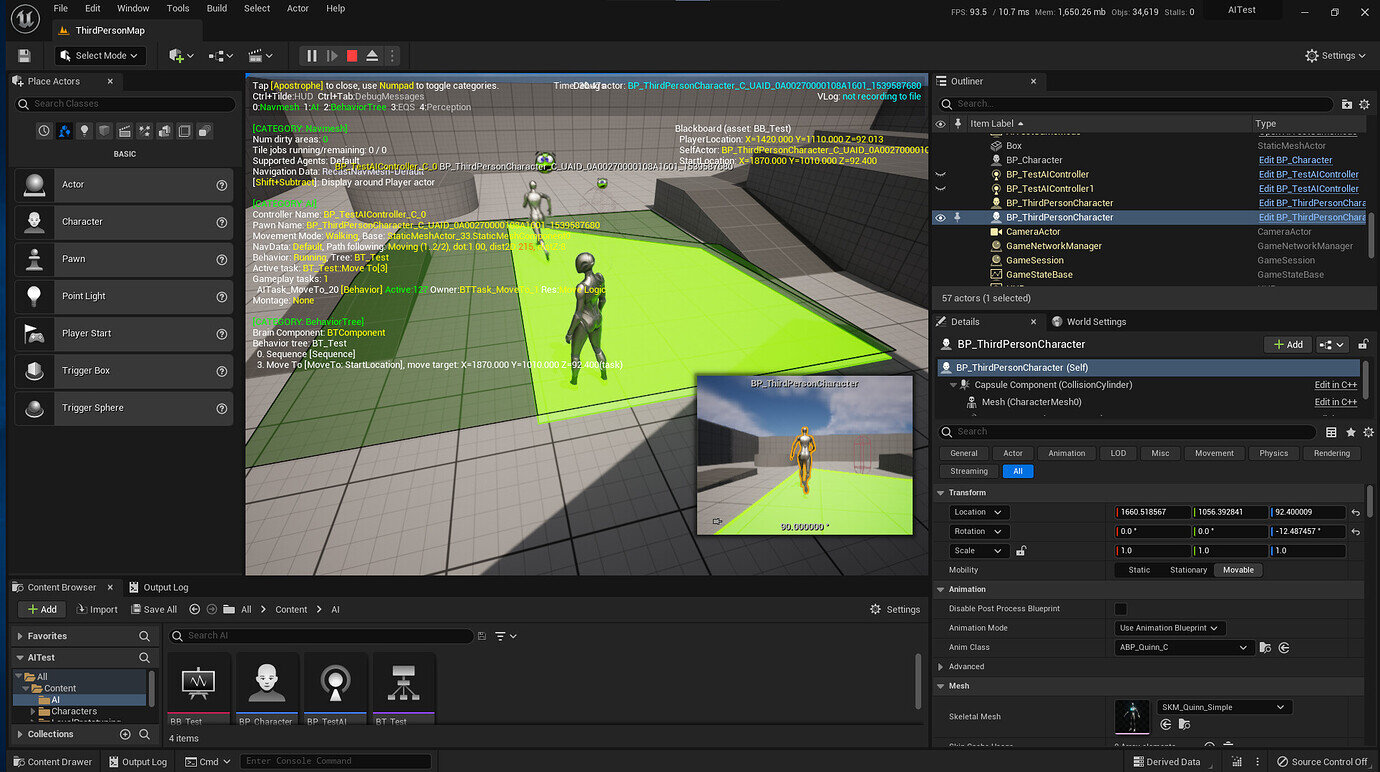Click the scale lock icon
The height and width of the screenshot is (772, 1380).
point(1021,551)
